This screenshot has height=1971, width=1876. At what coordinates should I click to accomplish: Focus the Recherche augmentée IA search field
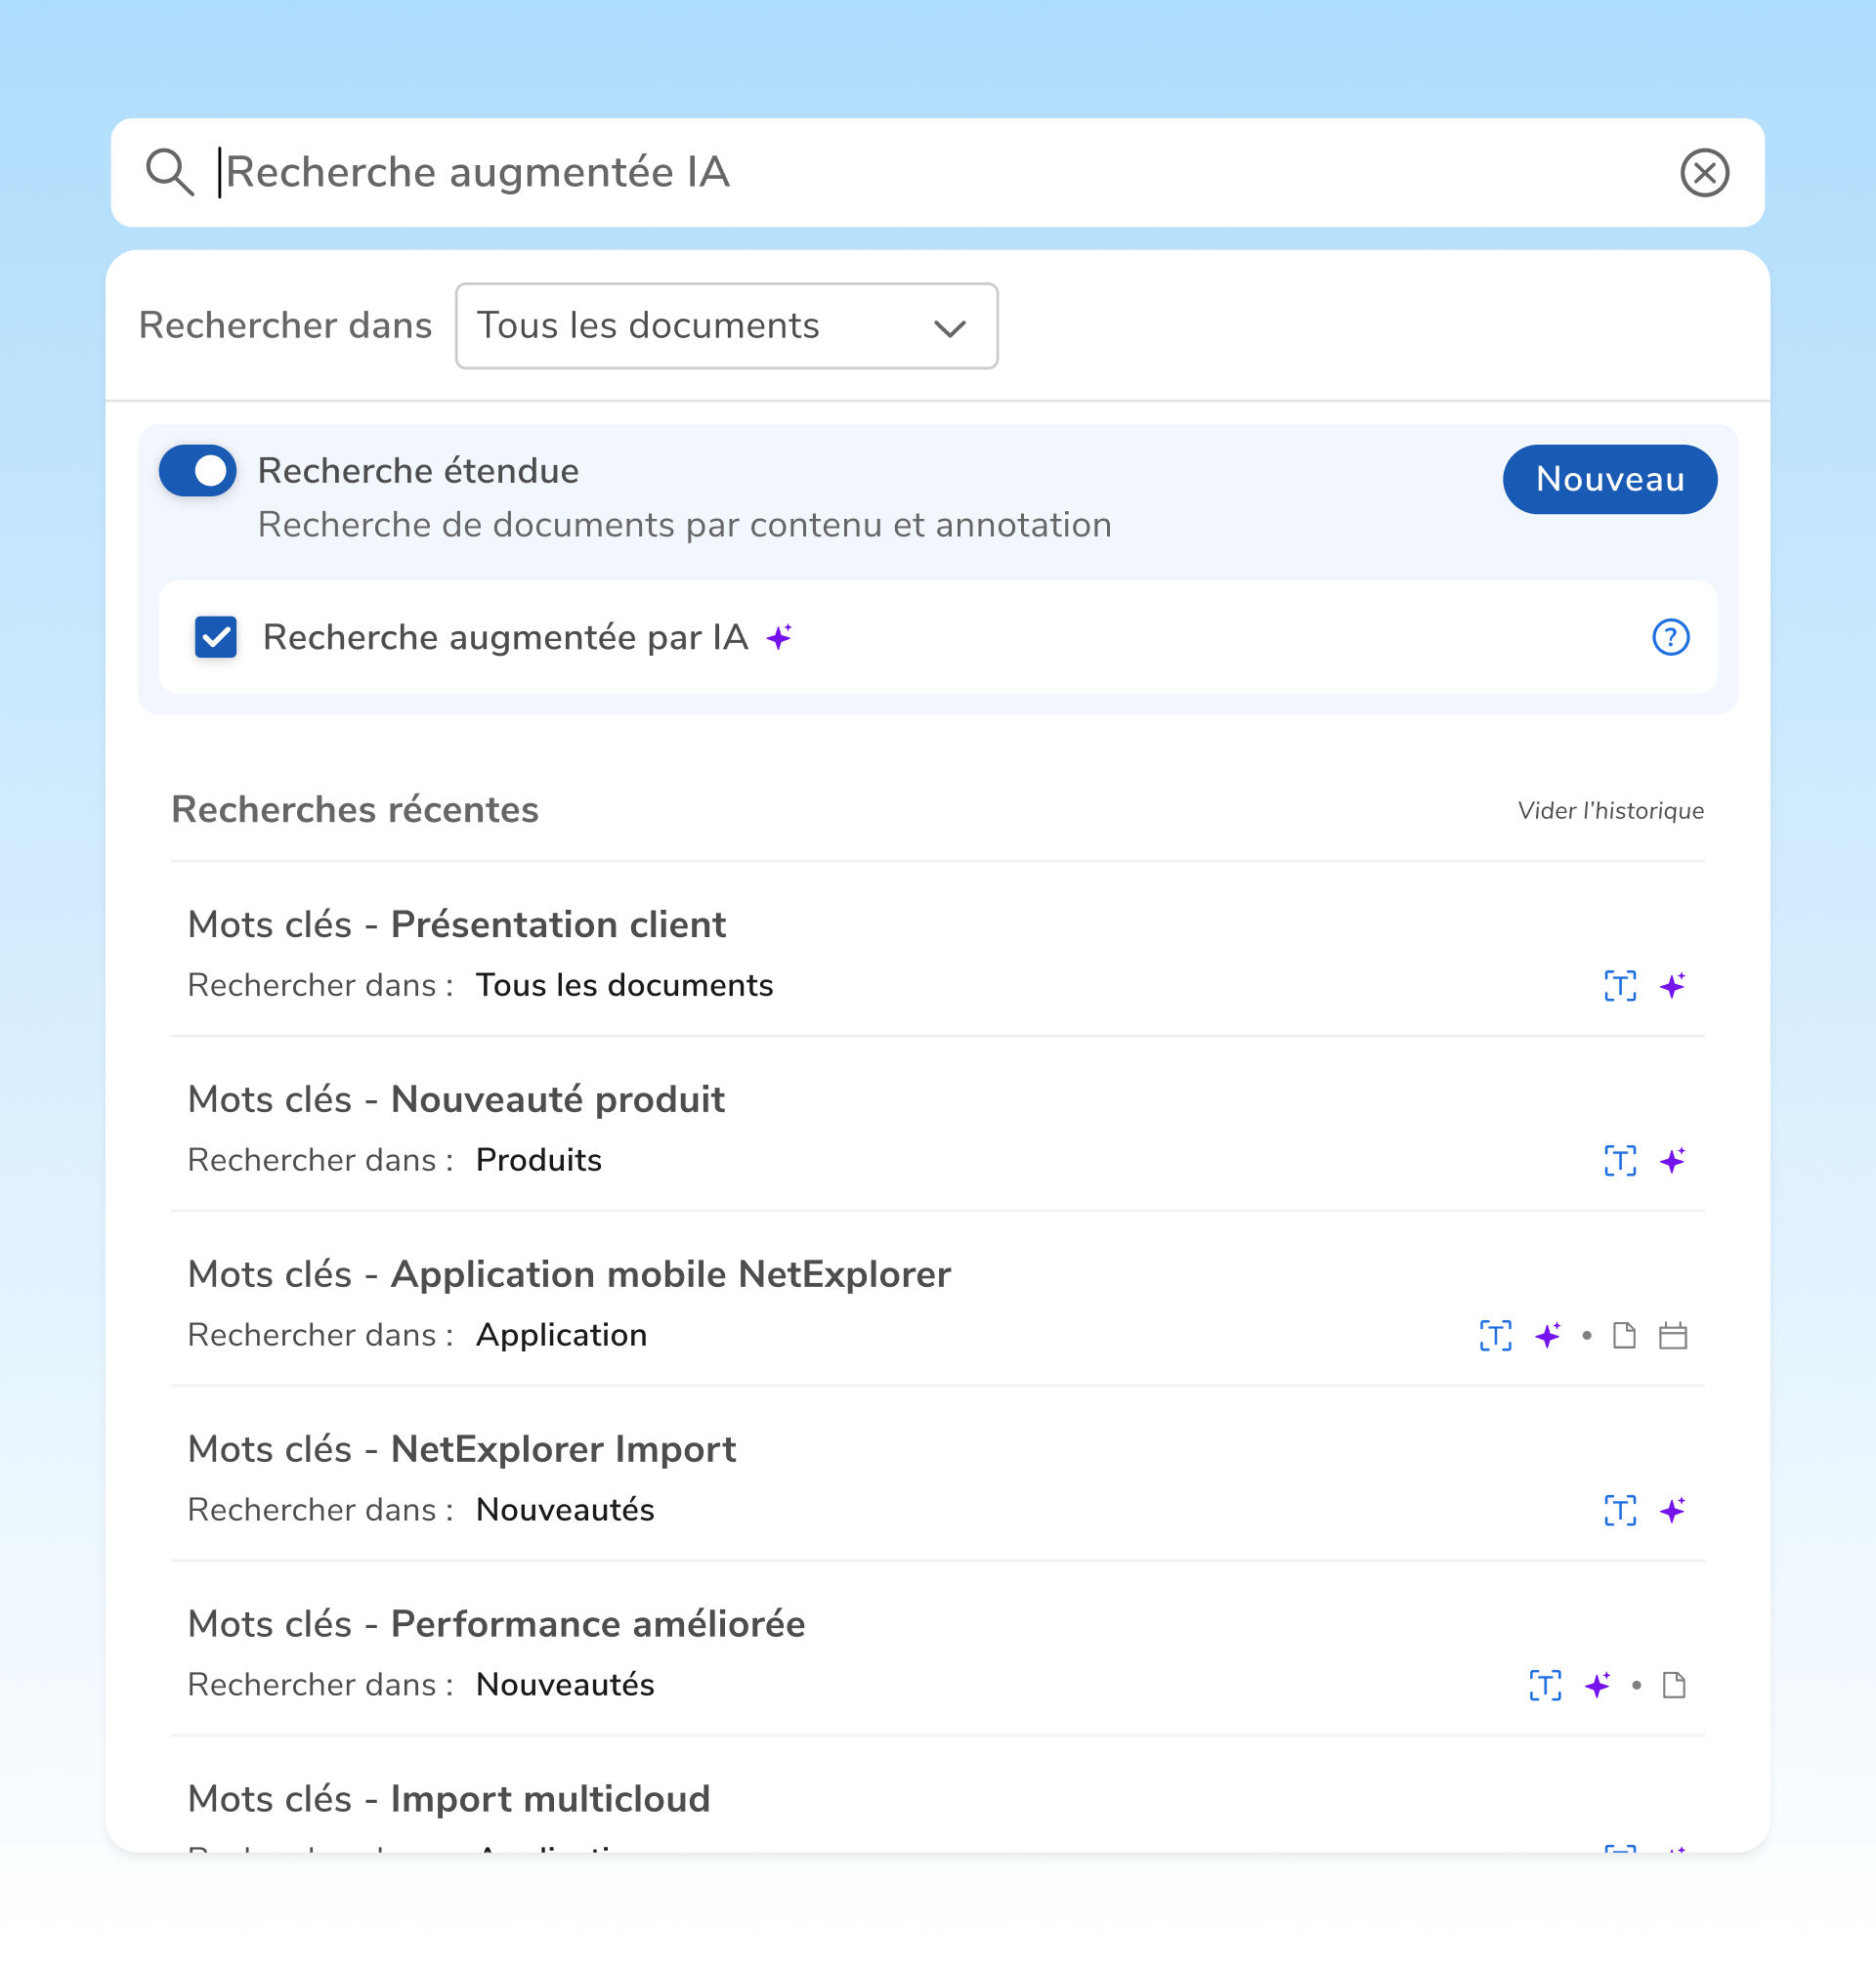(937, 173)
